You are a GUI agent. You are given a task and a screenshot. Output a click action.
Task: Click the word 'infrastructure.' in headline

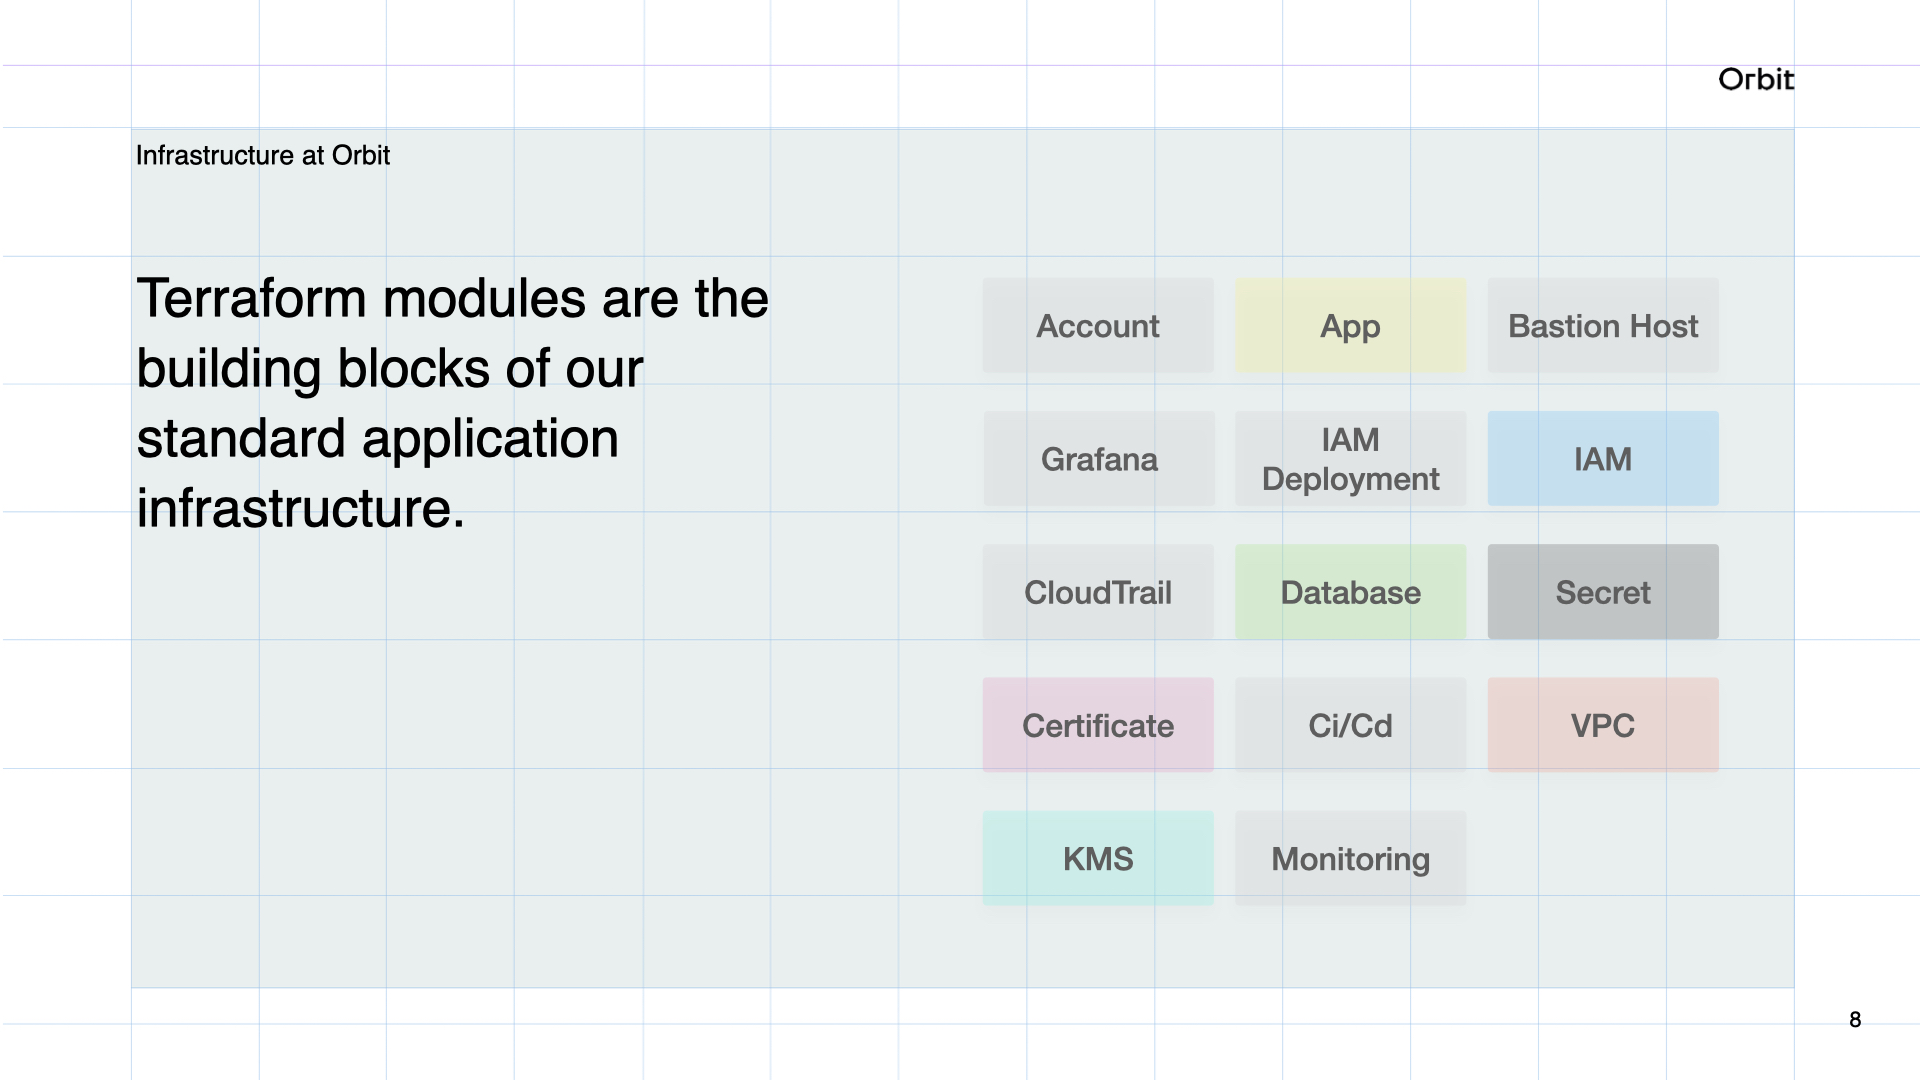click(300, 509)
